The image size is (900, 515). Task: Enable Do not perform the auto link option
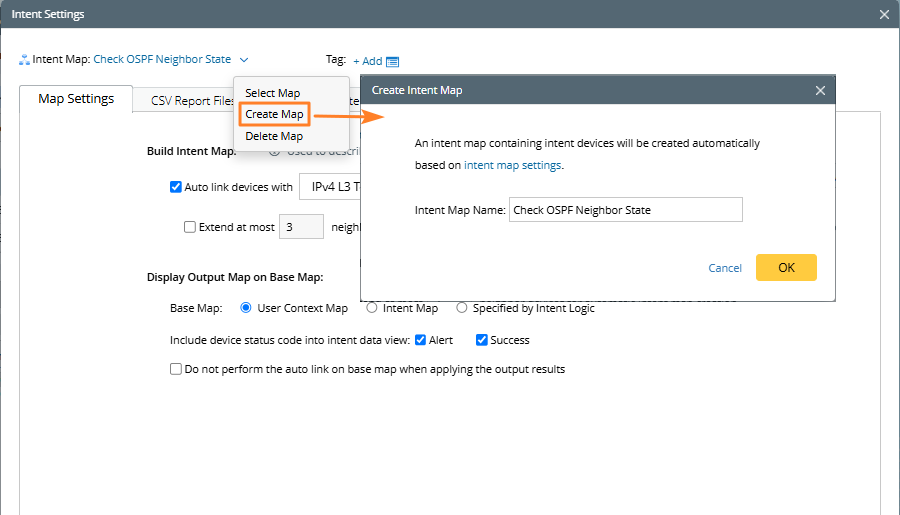point(176,369)
